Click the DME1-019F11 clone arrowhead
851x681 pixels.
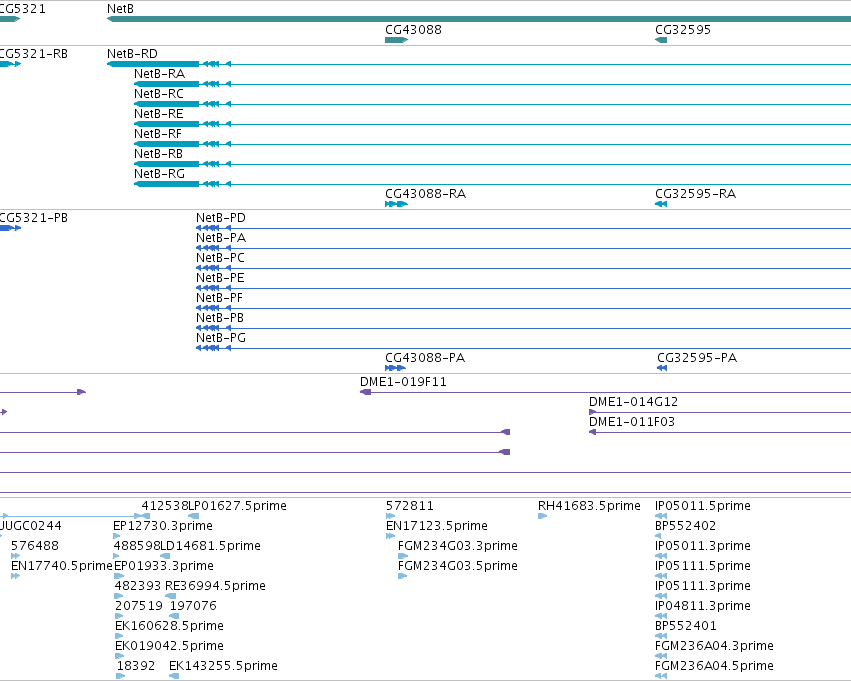365,392
